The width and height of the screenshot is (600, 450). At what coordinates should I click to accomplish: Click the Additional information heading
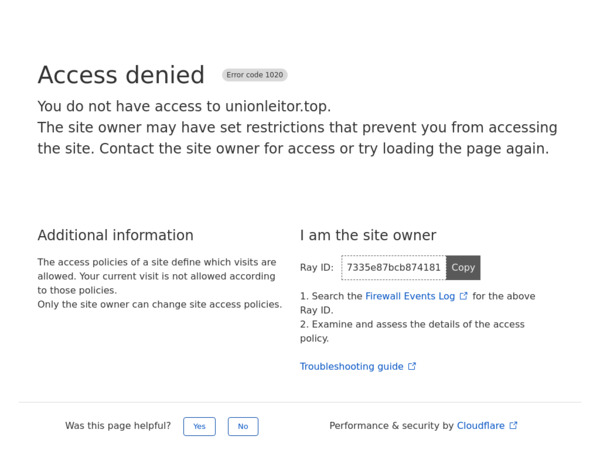pyautogui.click(x=115, y=236)
